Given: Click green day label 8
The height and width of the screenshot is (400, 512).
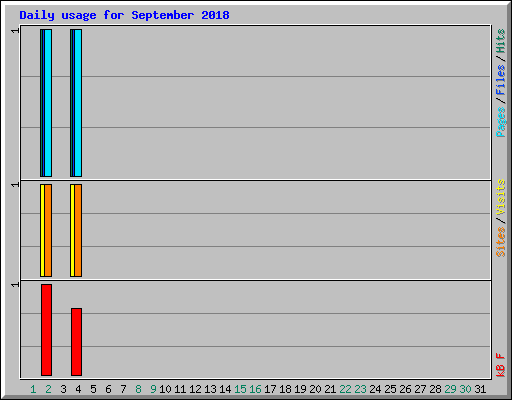Looking at the screenshot, I should pyautogui.click(x=138, y=389).
